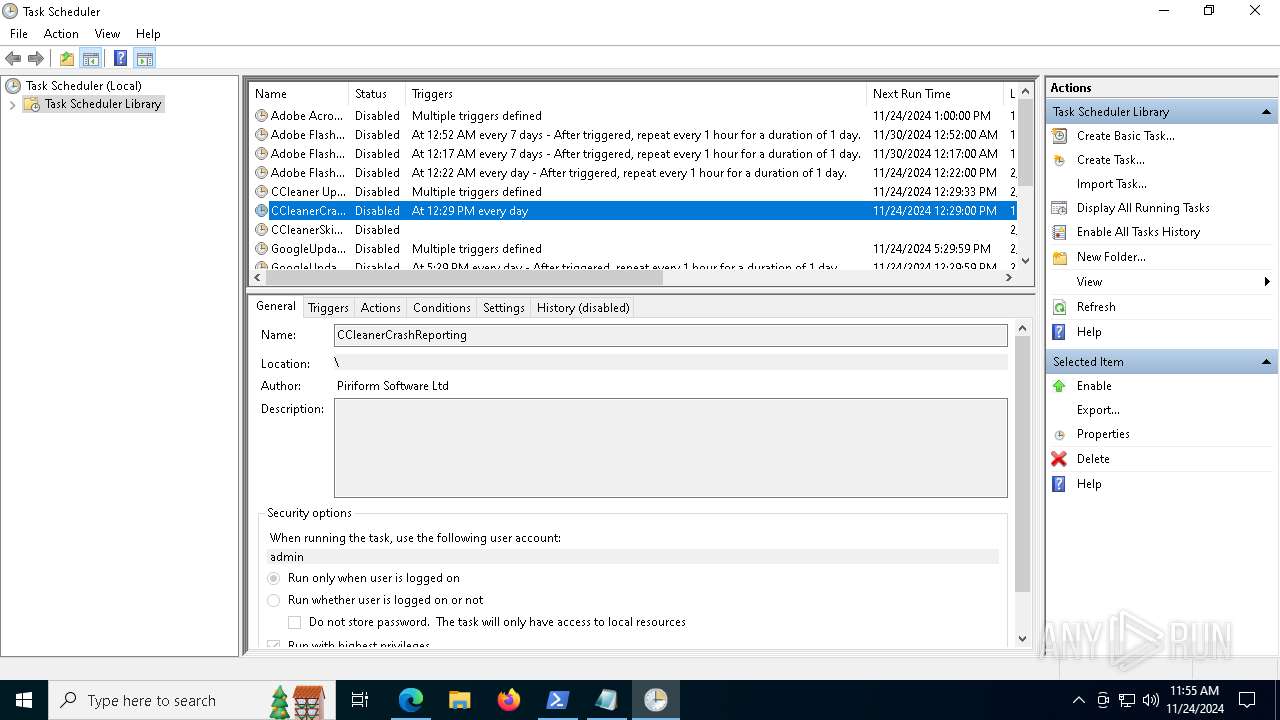The width and height of the screenshot is (1280, 720).
Task: Switch to the Actions tab in details
Action: click(x=380, y=308)
